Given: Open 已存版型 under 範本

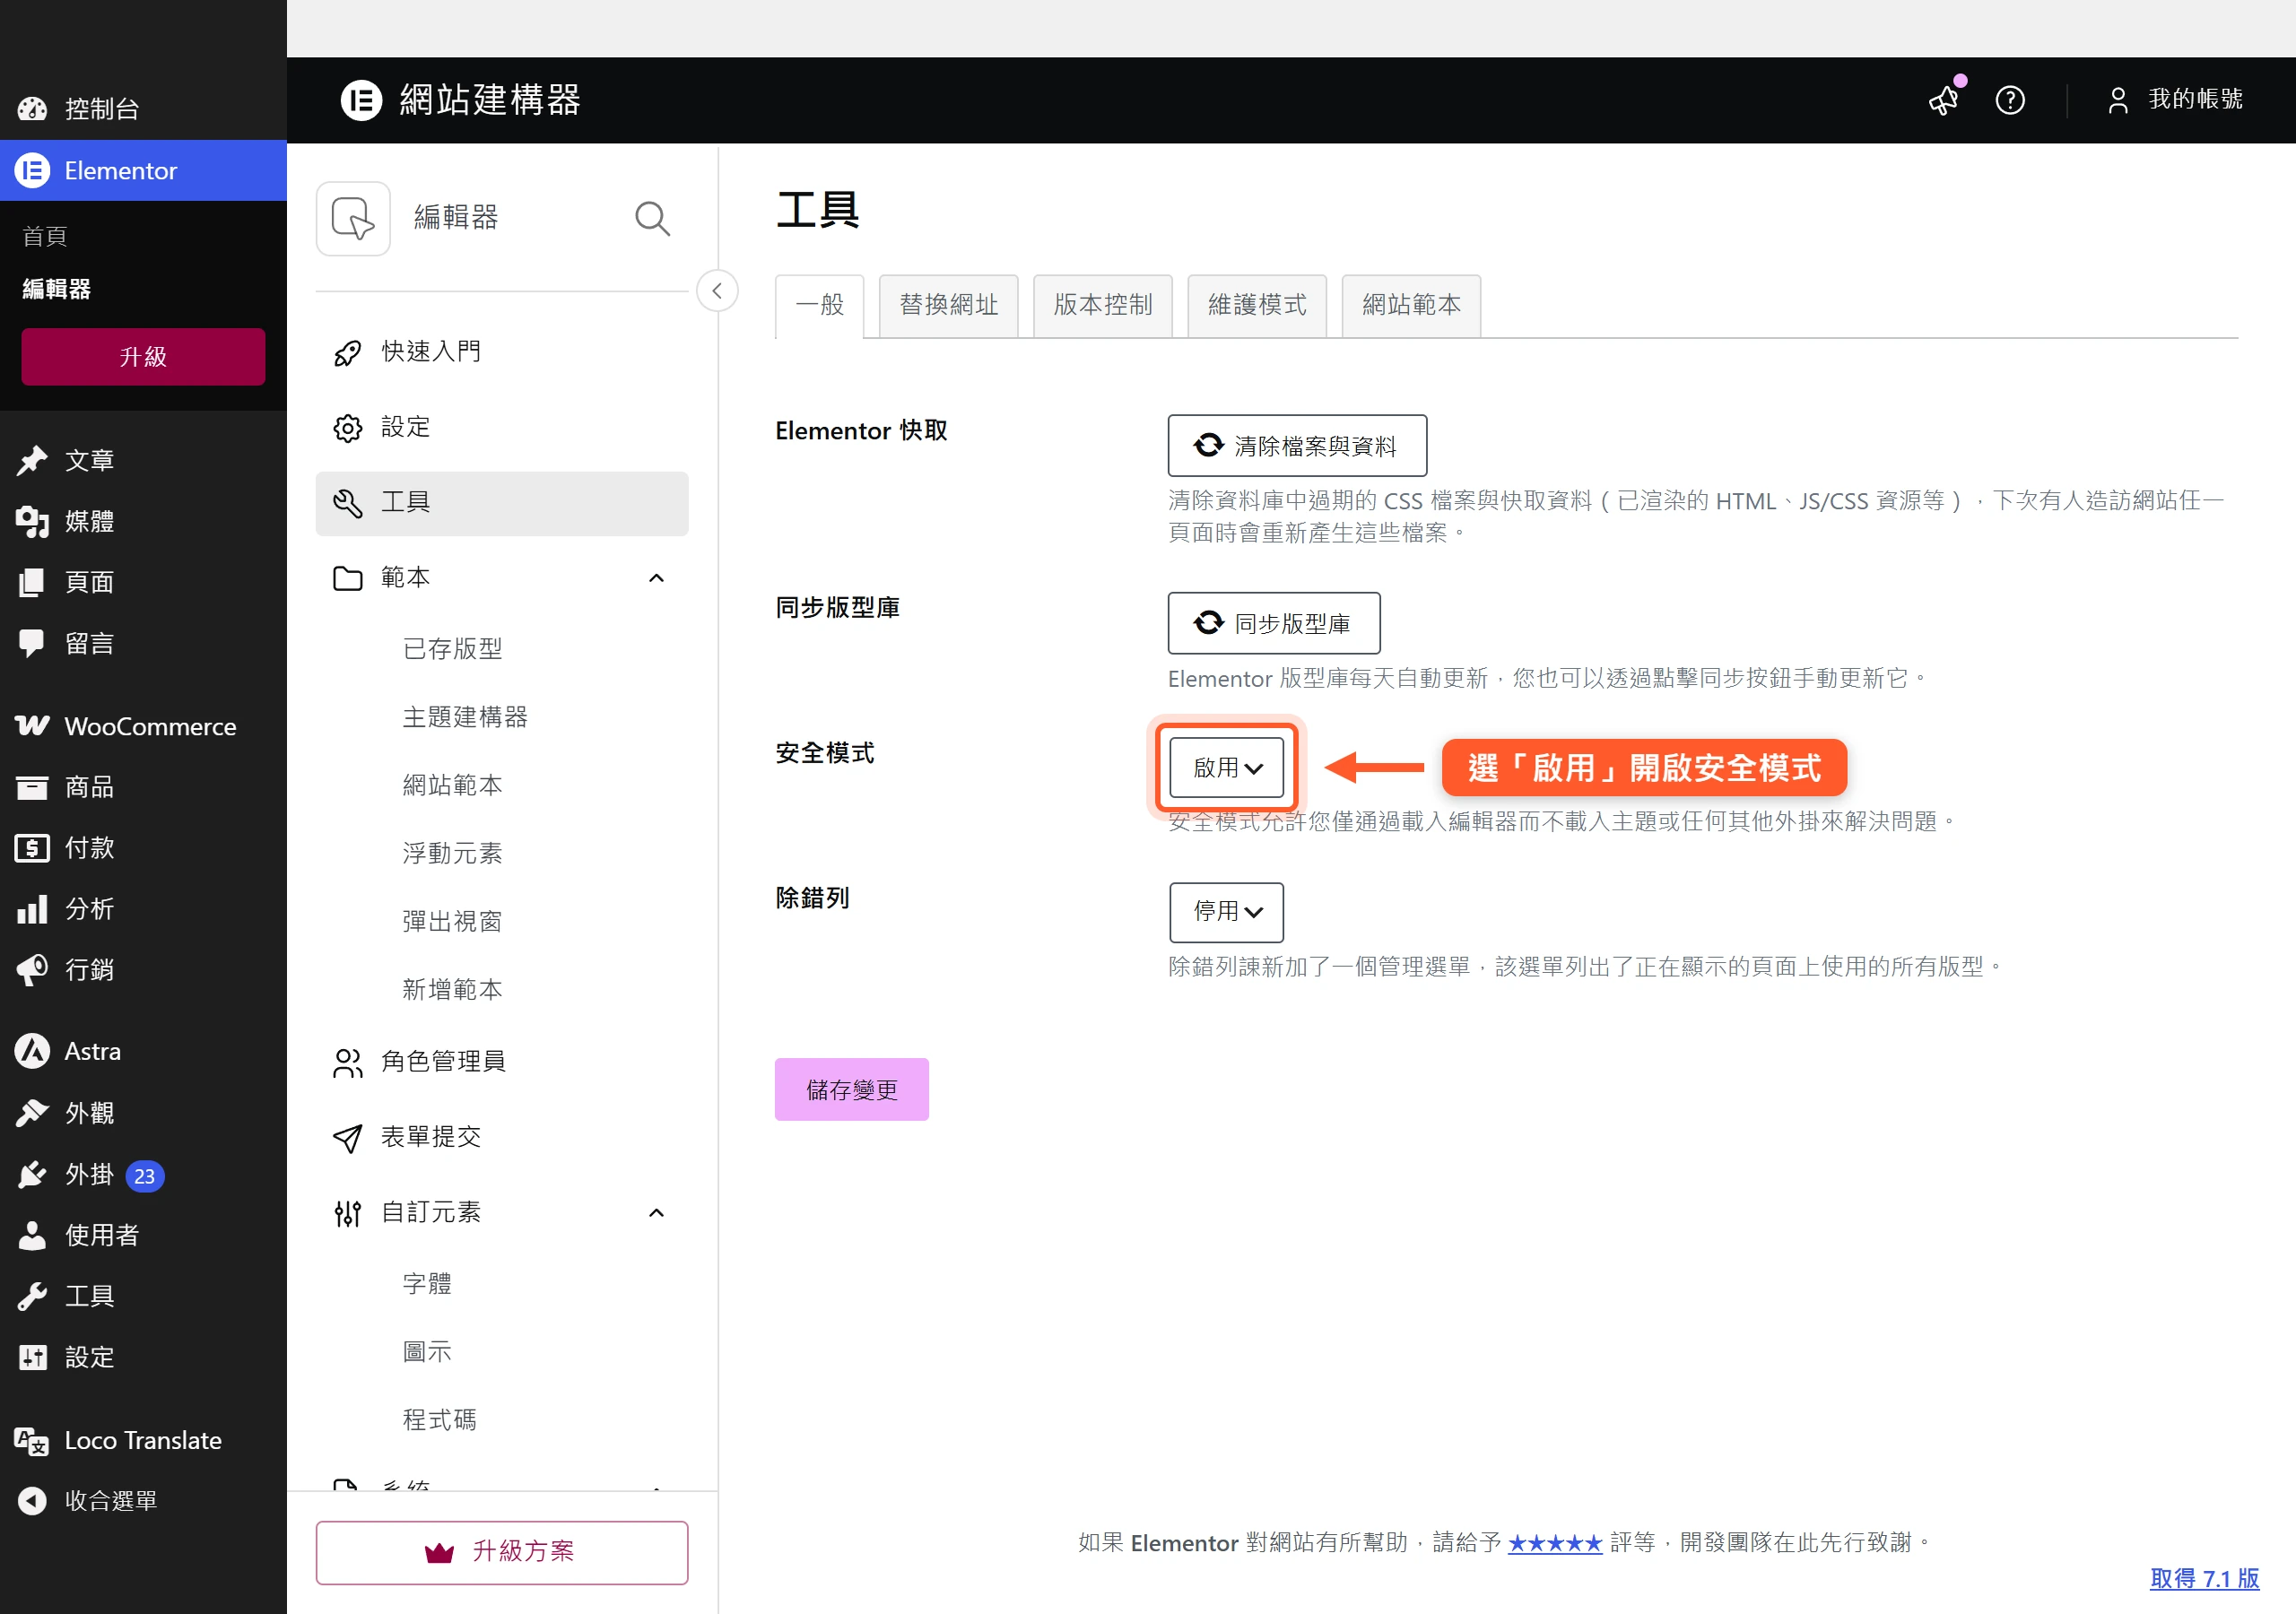Looking at the screenshot, I should pyautogui.click(x=452, y=649).
